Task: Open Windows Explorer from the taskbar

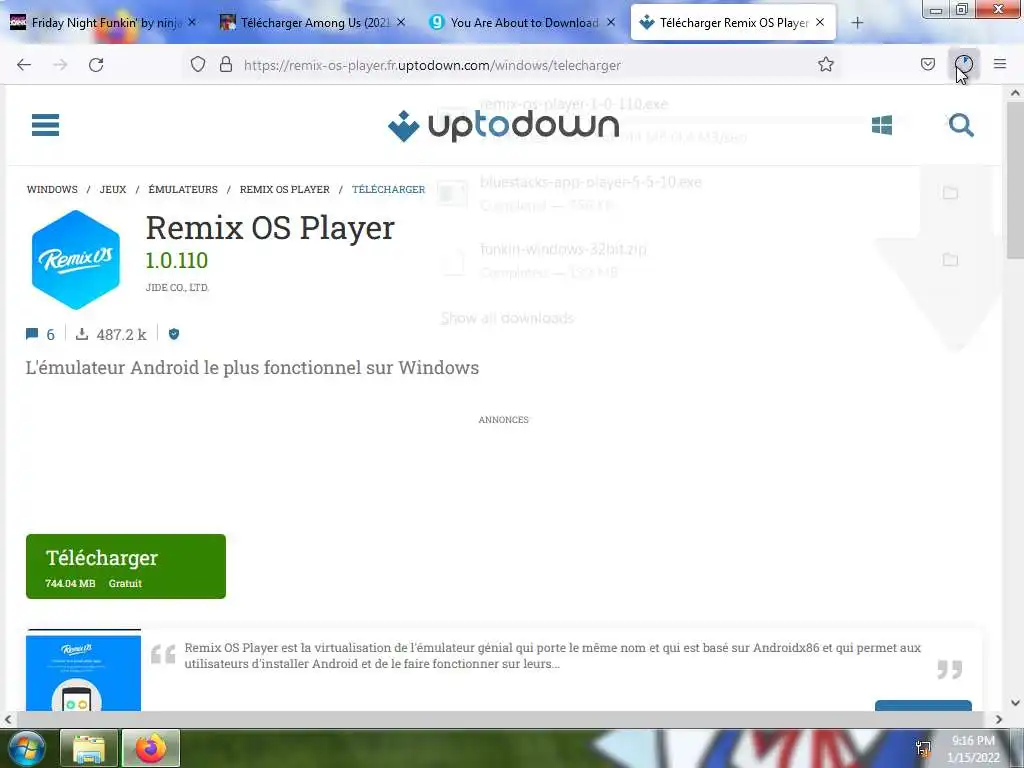Action: pos(89,748)
